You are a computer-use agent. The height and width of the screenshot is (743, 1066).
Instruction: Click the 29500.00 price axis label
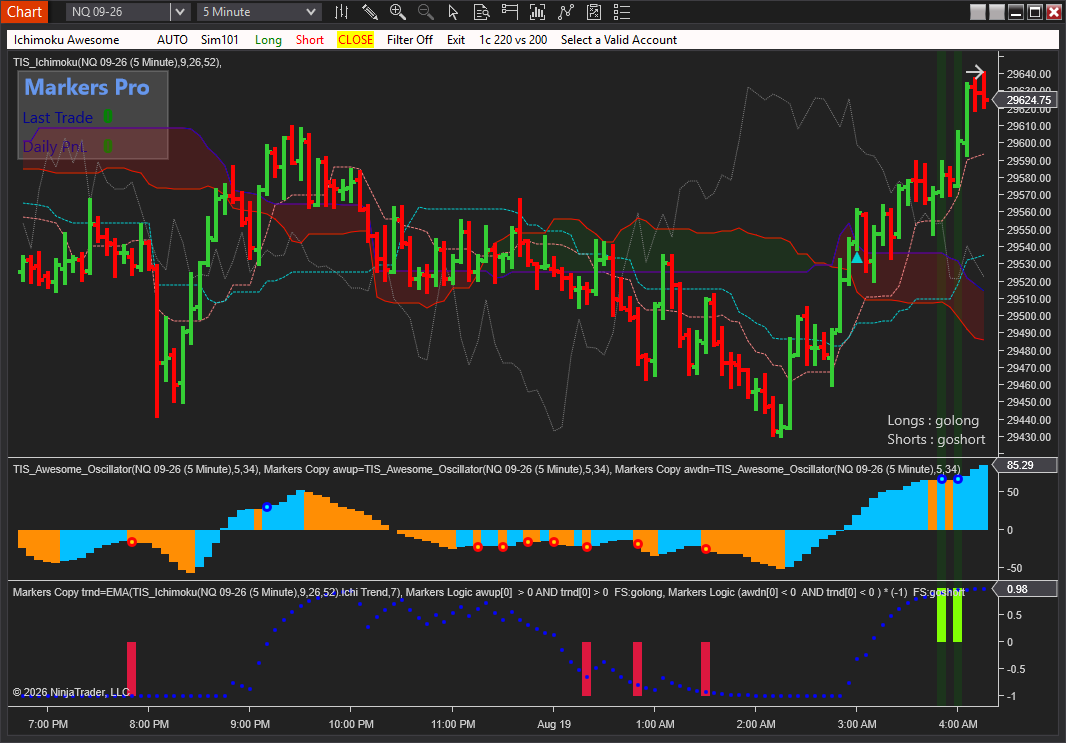(1029, 316)
